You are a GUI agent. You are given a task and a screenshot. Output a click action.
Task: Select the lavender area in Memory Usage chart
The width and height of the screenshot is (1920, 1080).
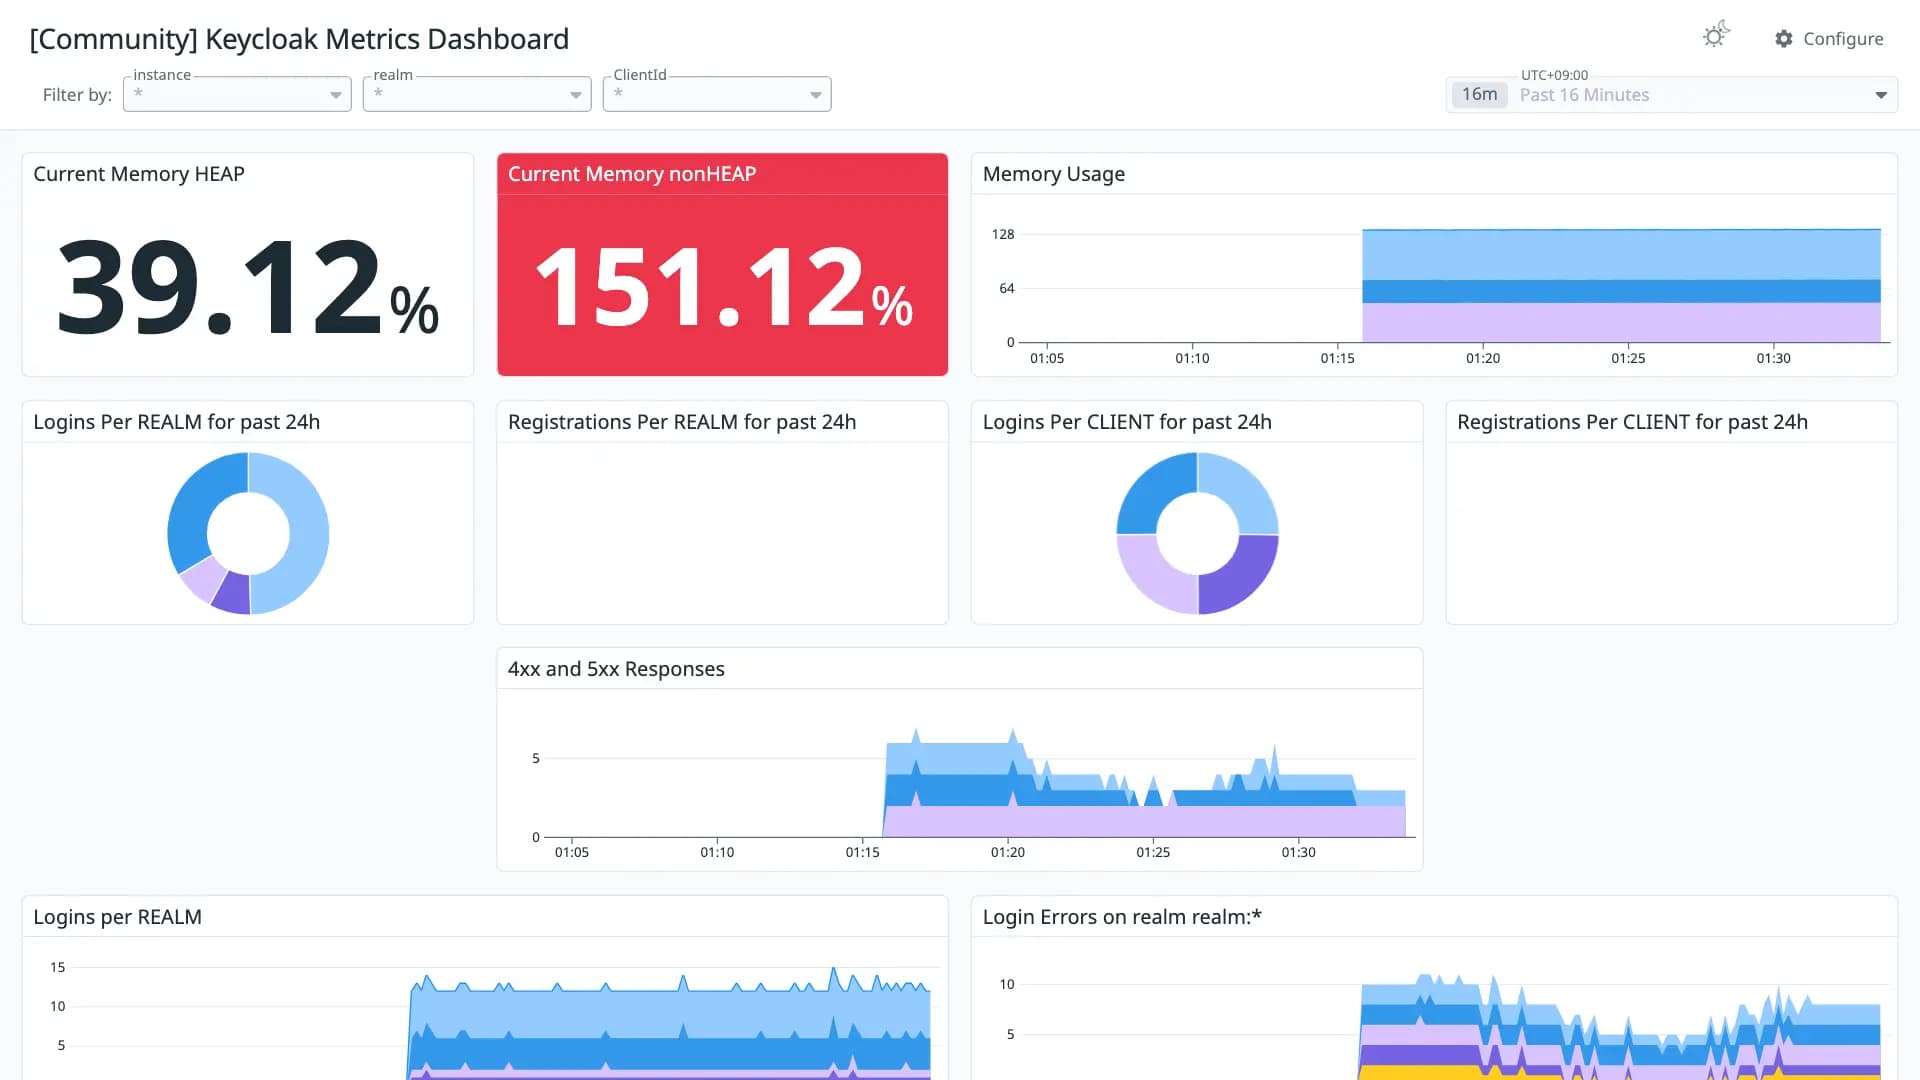(x=1621, y=322)
